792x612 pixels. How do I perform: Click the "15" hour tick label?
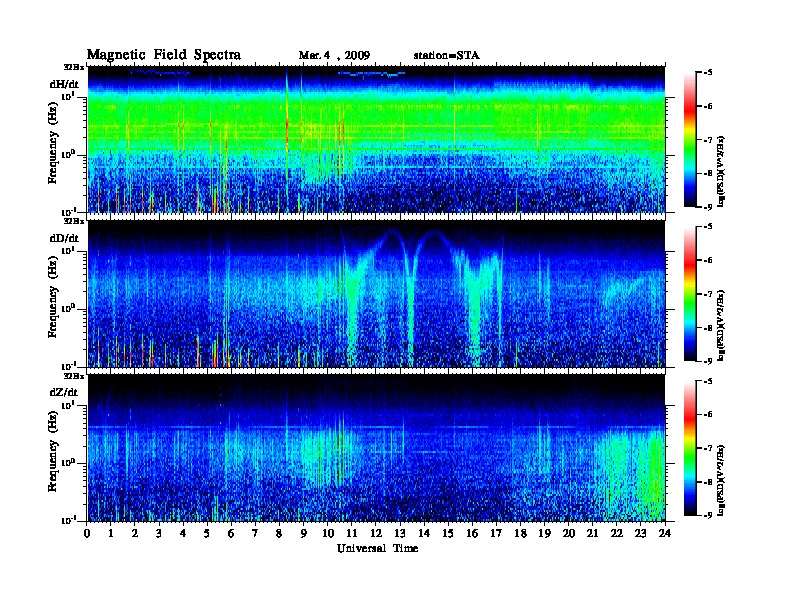(448, 533)
